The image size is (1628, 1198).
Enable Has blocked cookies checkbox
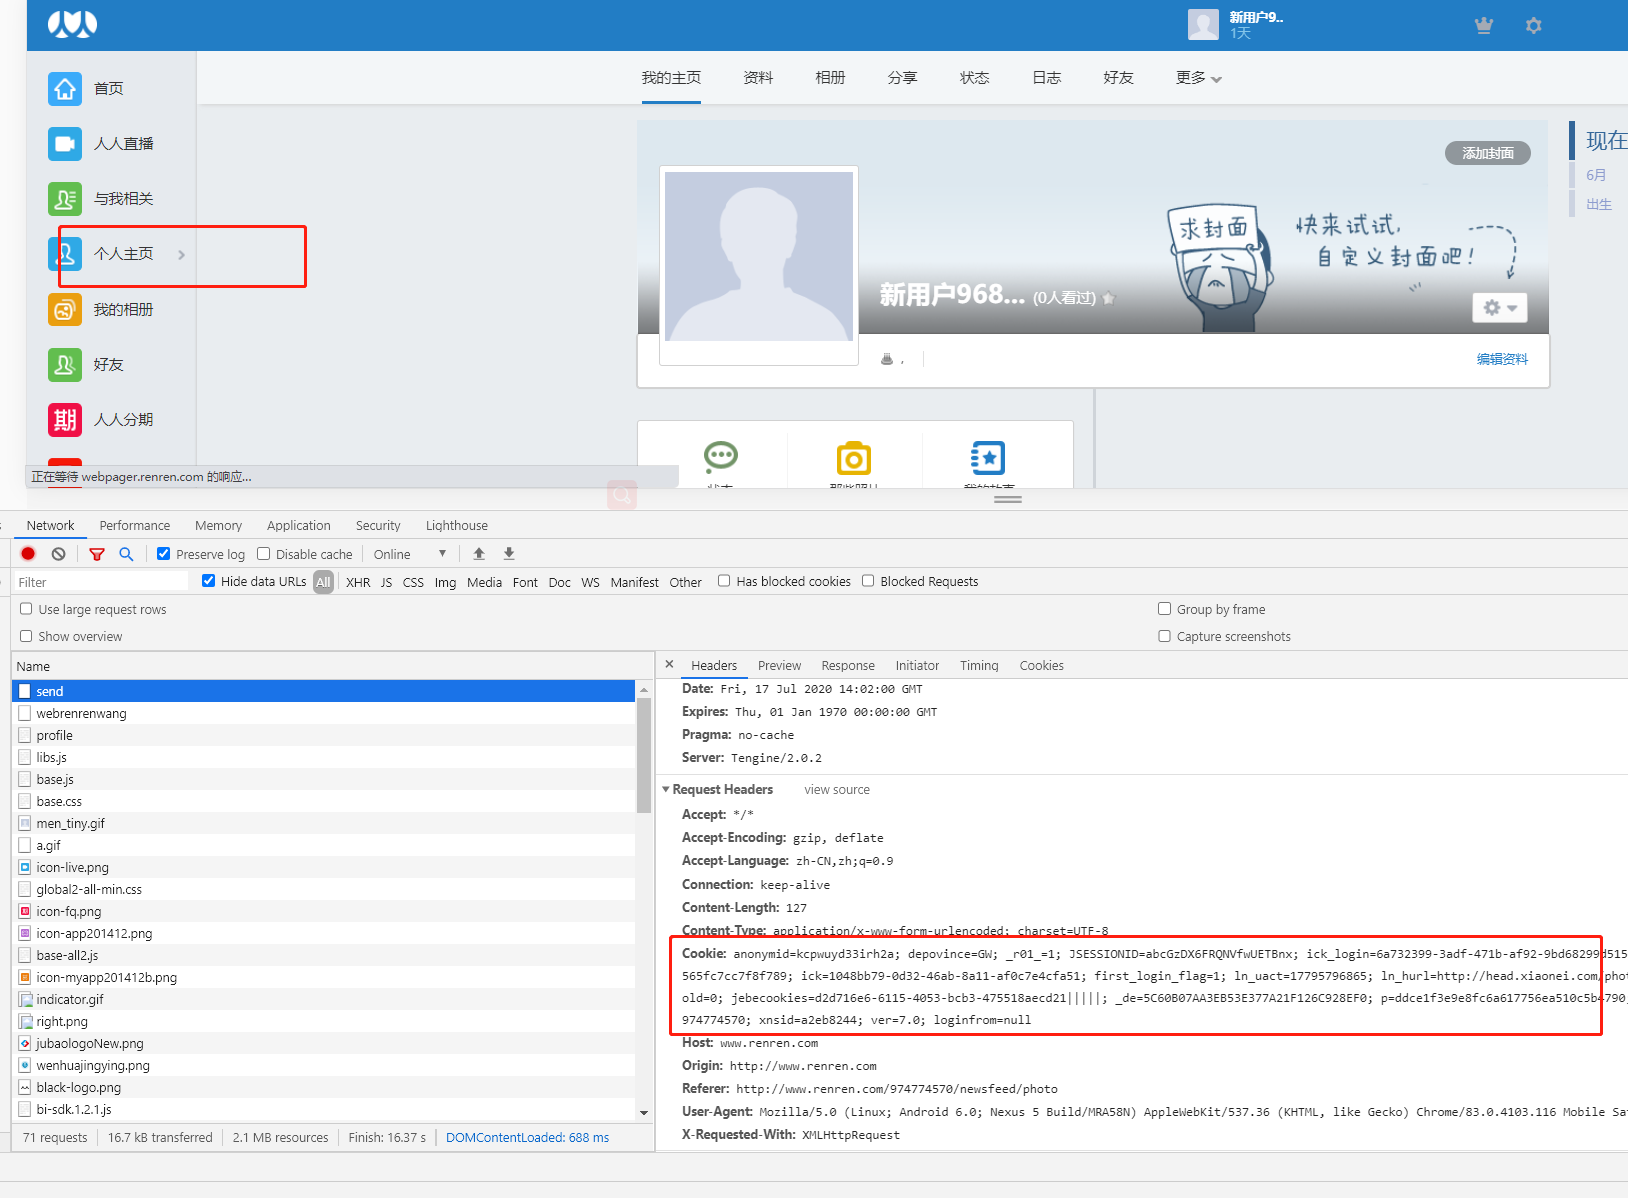tap(724, 581)
